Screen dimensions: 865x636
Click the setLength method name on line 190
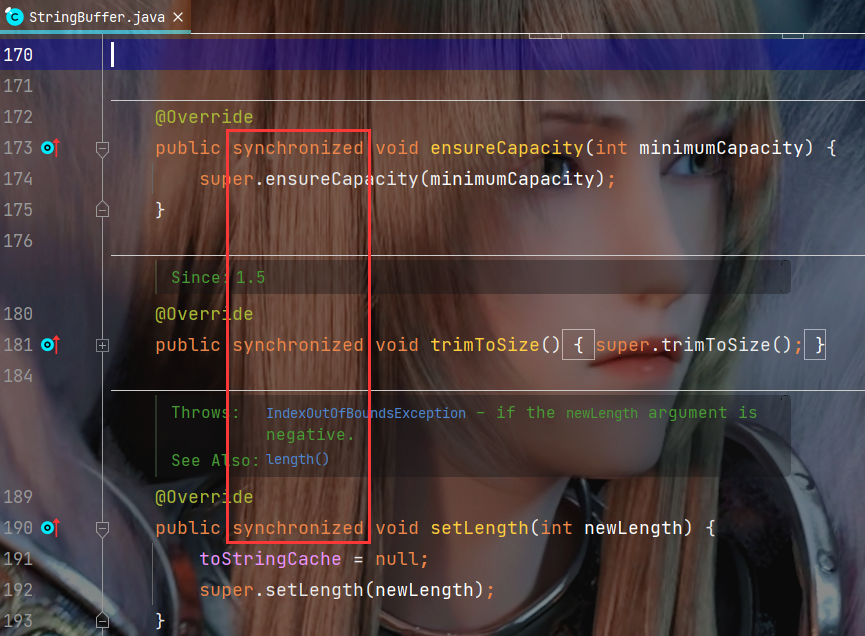pyautogui.click(x=479, y=528)
